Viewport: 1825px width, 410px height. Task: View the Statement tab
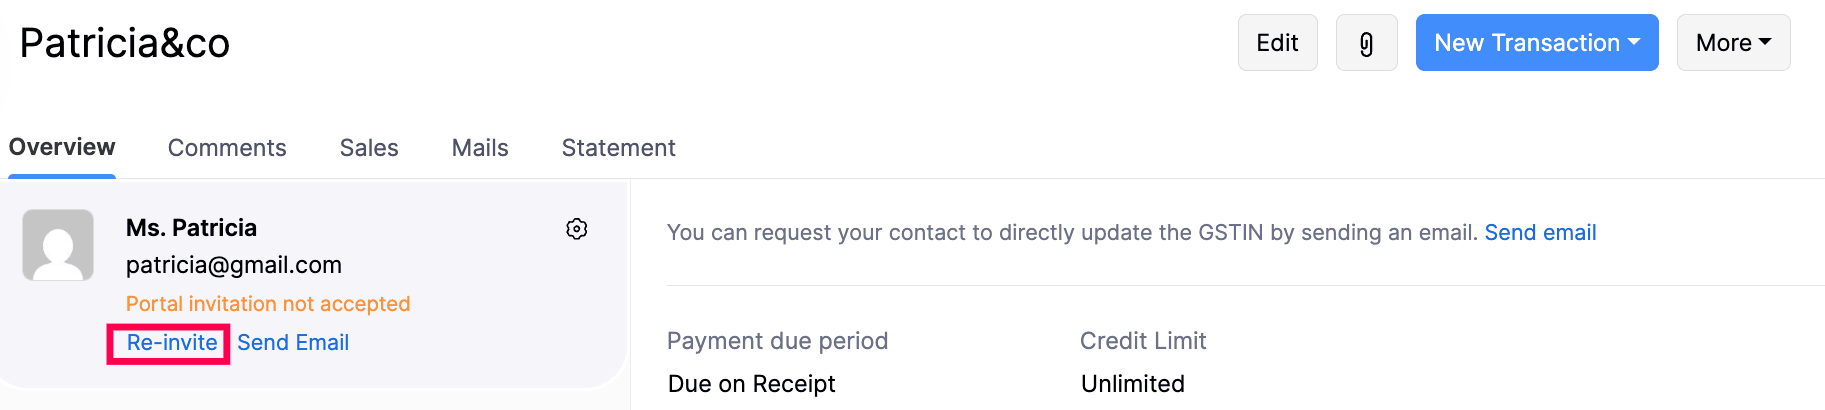pyautogui.click(x=618, y=148)
